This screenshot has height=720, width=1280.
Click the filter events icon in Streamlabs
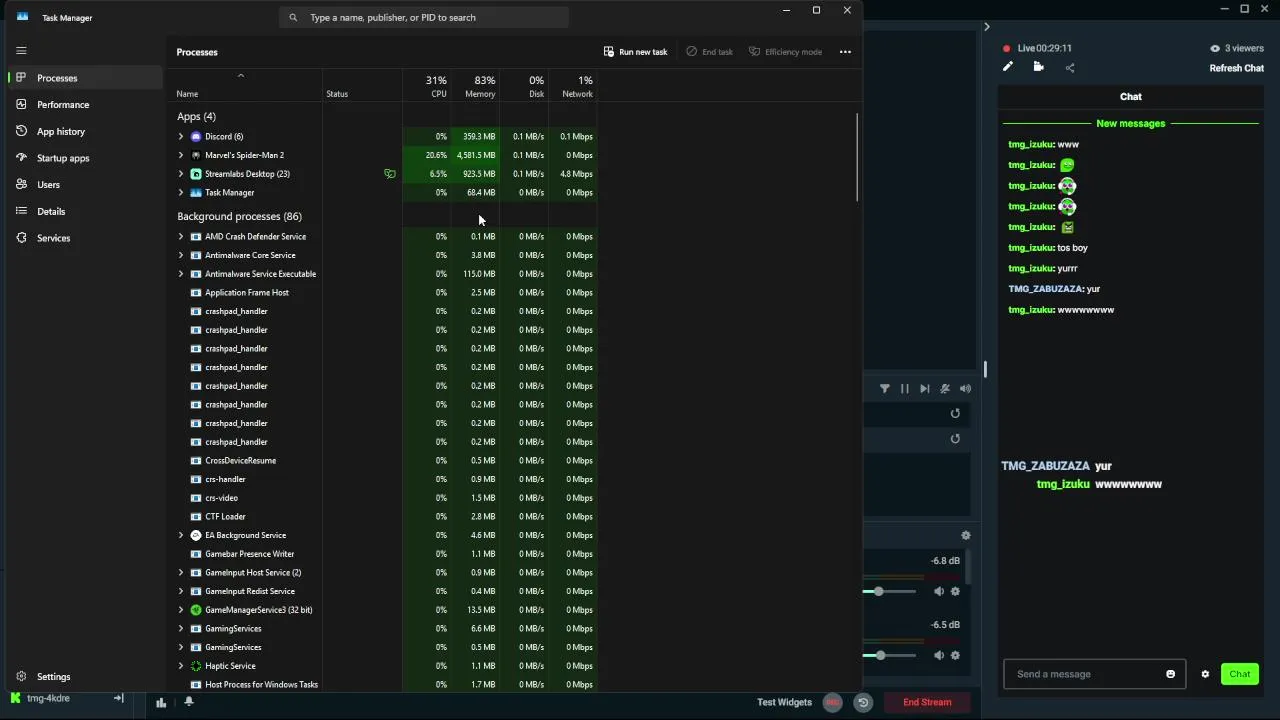(x=885, y=389)
